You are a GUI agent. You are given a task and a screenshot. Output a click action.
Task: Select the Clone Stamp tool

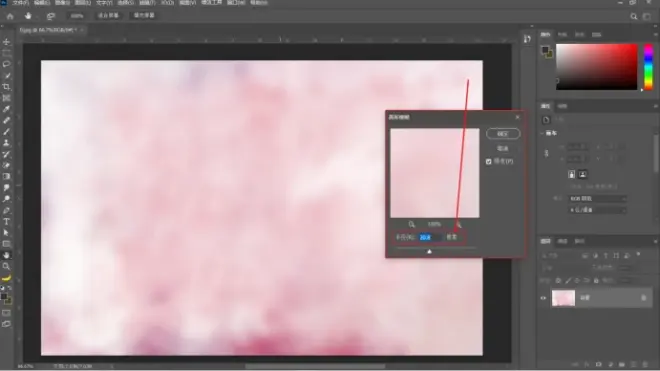6,143
